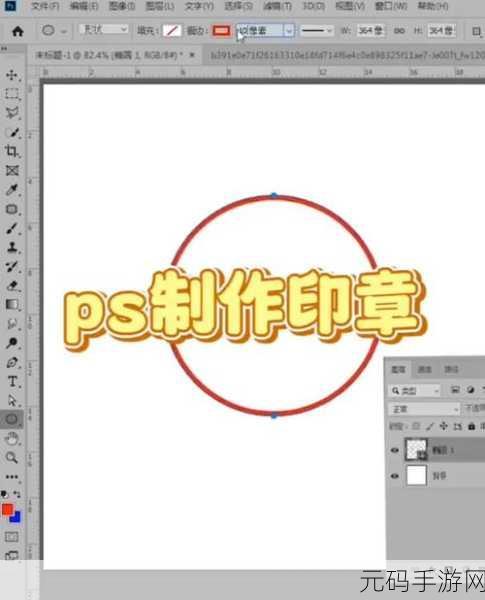Toggle lock all padlock icon
This screenshot has width=485, height=600.
point(472,426)
